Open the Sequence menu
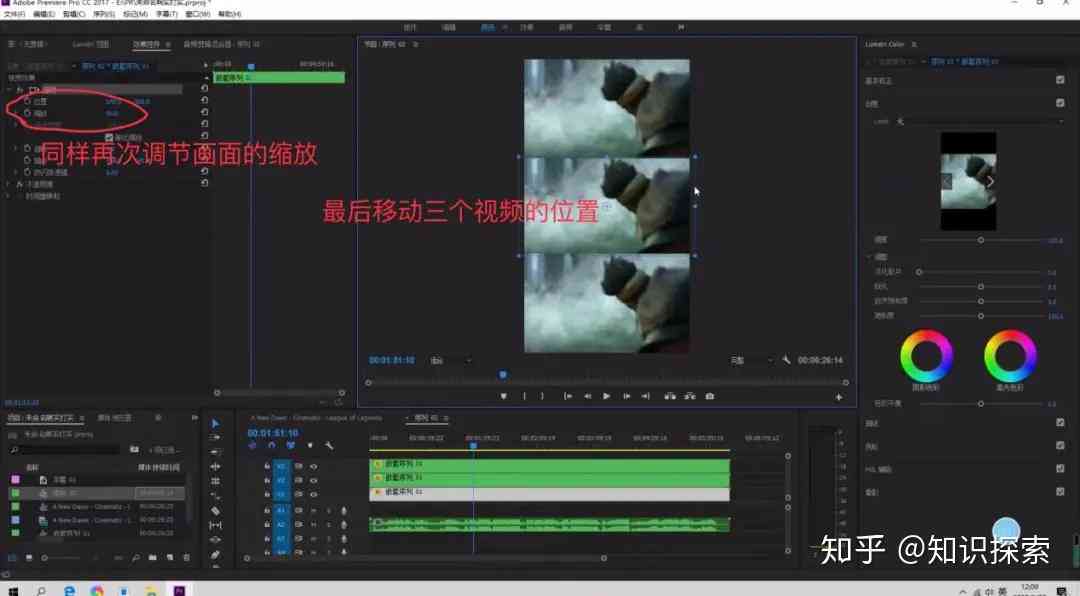1080x596 pixels. (x=104, y=14)
